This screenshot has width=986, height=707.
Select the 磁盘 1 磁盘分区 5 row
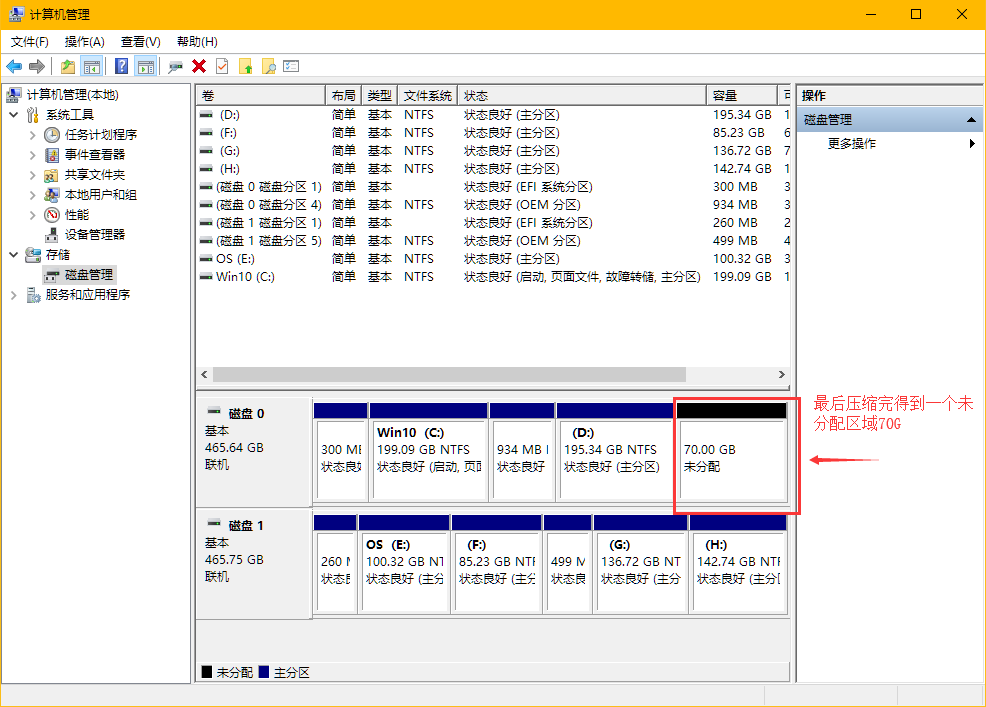[493, 241]
